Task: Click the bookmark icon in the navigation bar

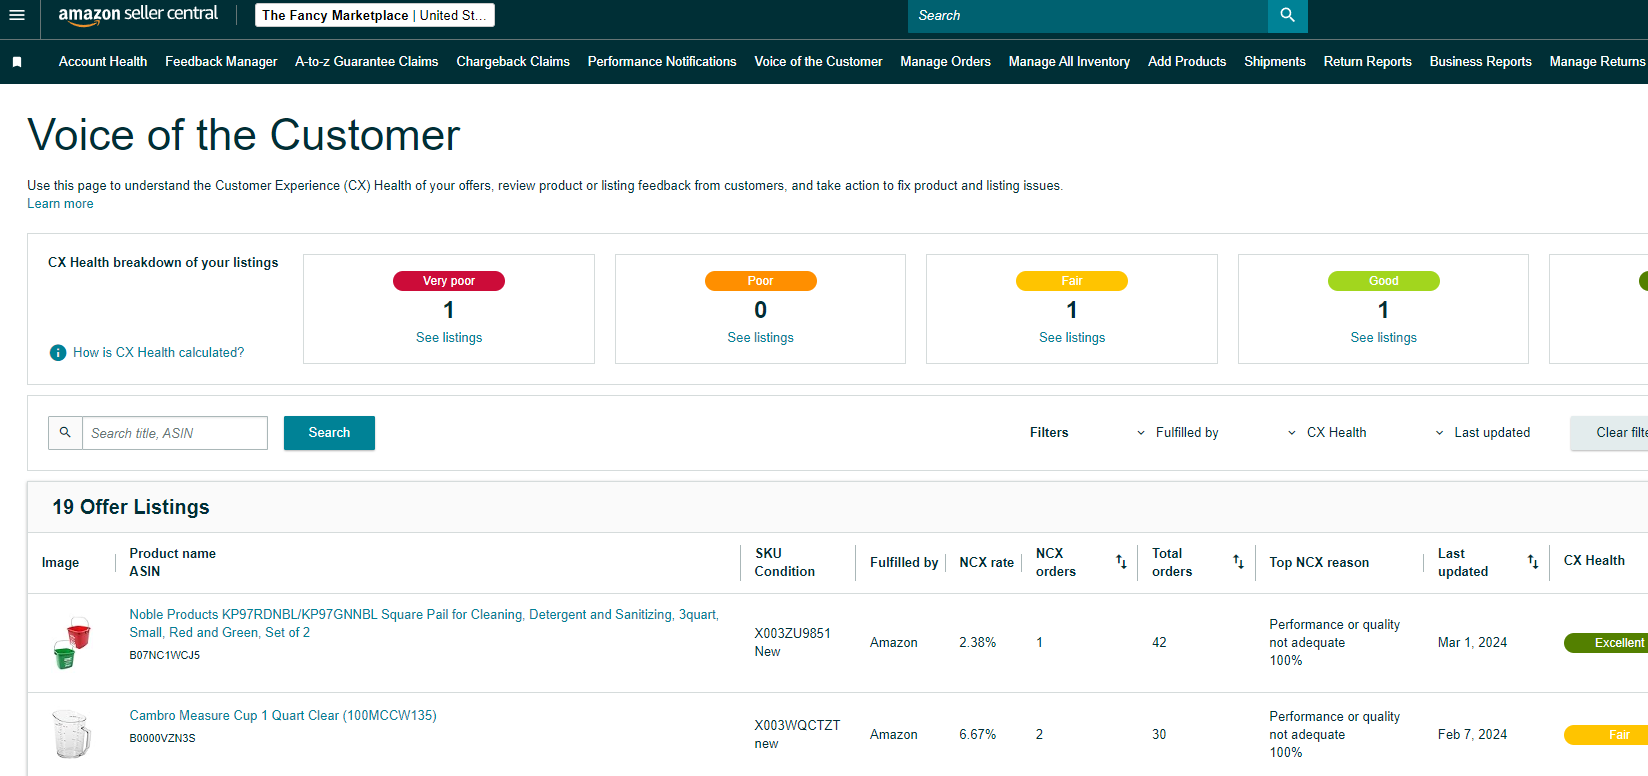Action: (x=17, y=62)
